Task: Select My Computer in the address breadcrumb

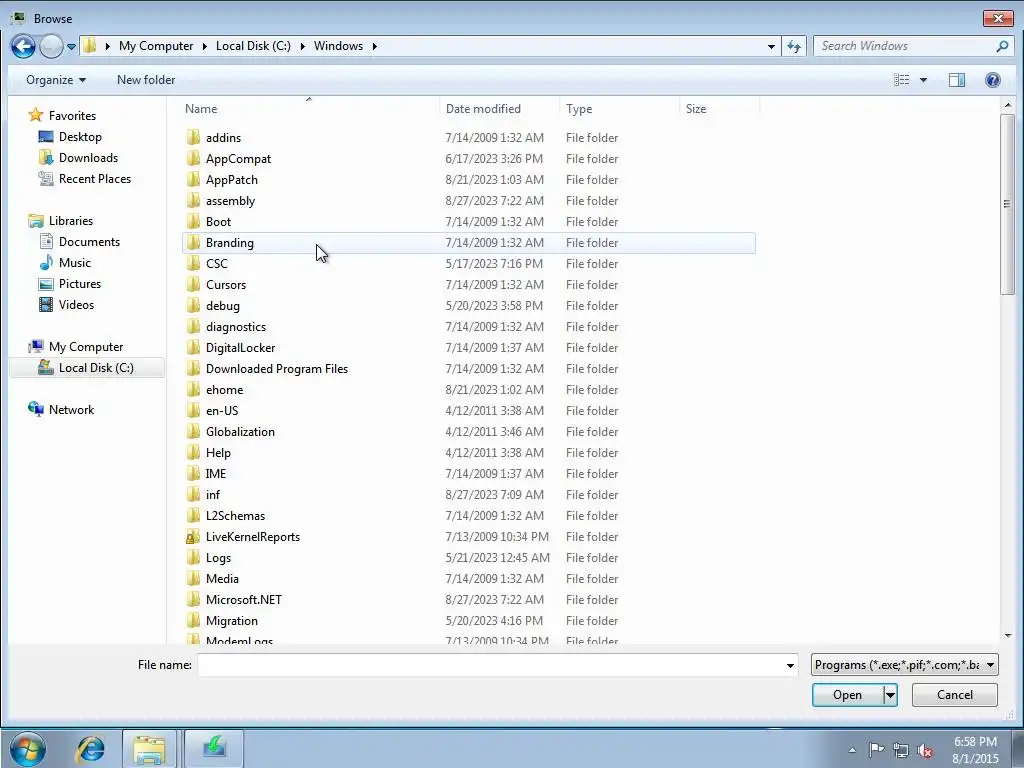Action: [156, 46]
